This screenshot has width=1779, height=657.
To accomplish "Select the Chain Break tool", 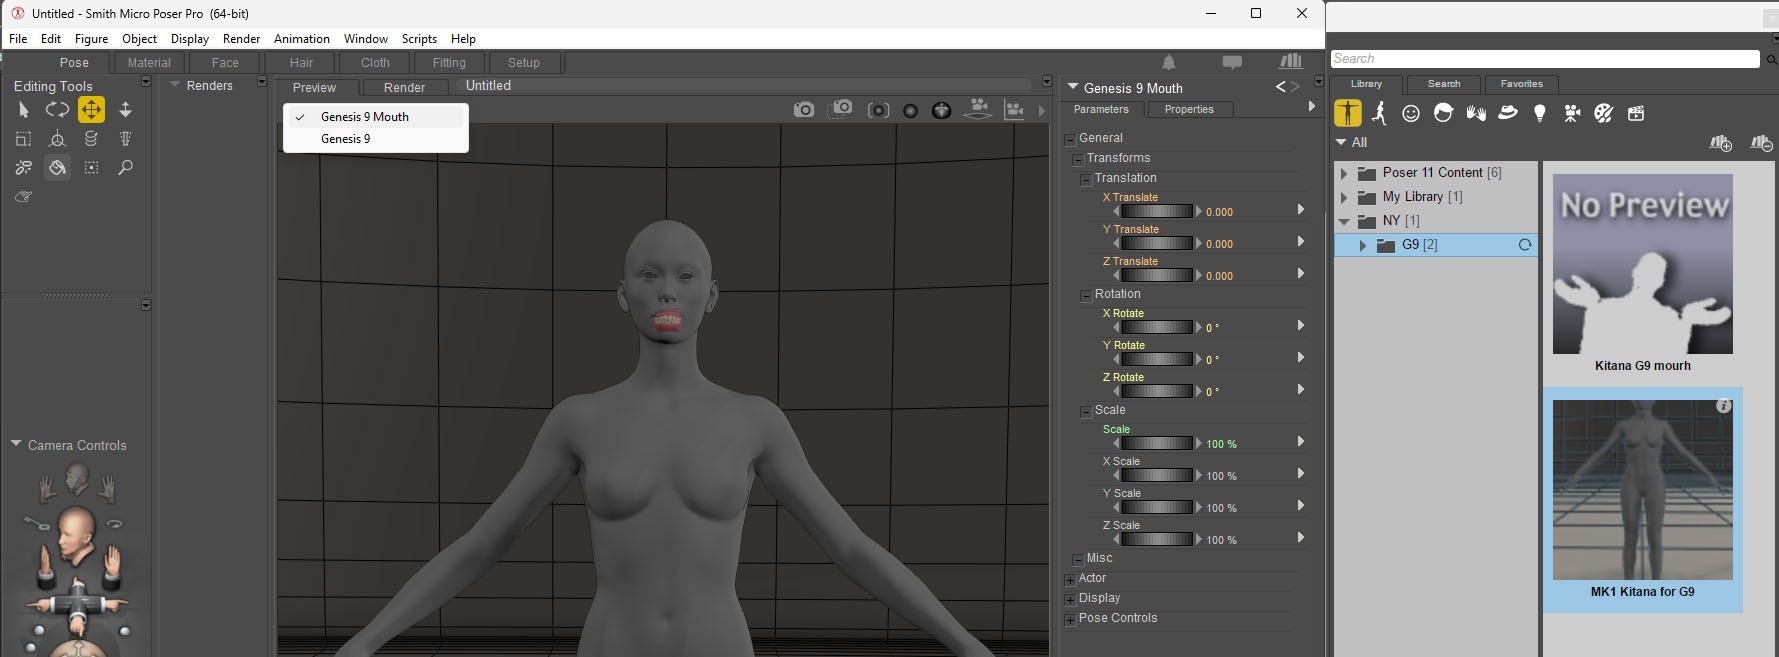I will pos(24,168).
